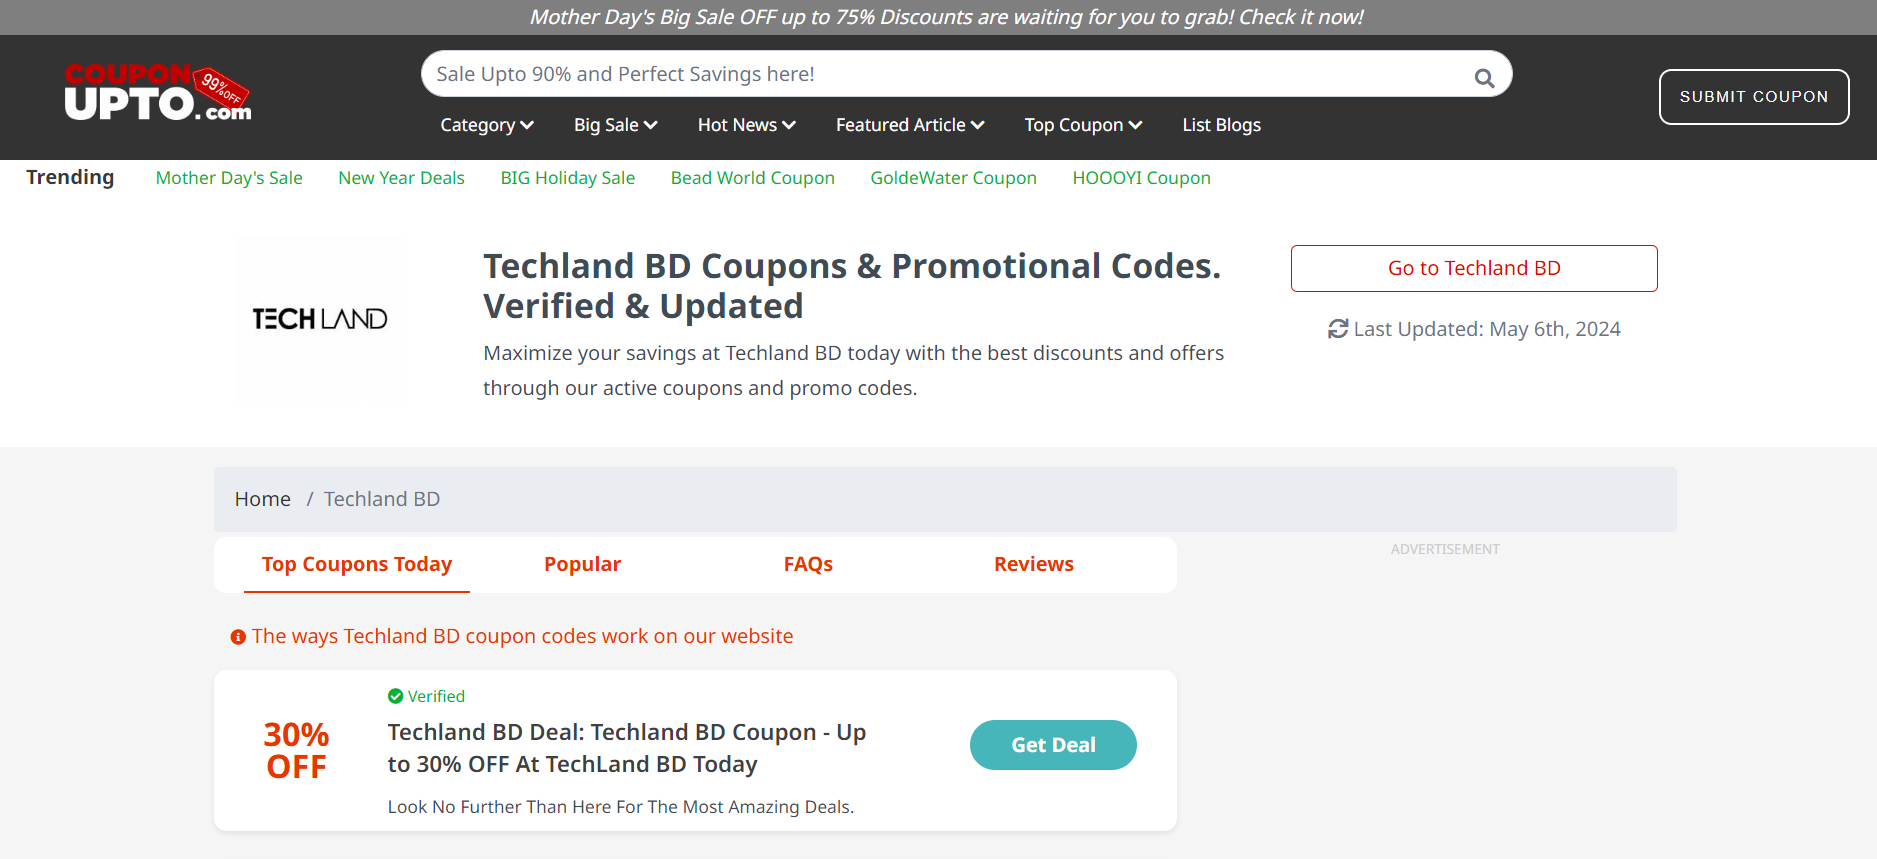Switch to the Popular tab

[582, 564]
